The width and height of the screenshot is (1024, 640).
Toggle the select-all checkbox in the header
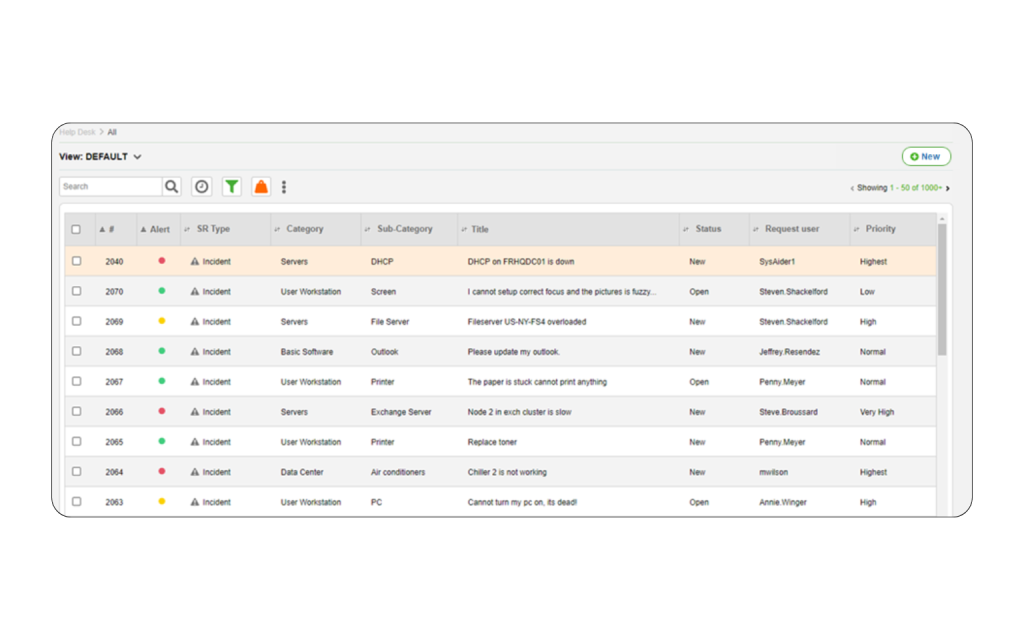point(78,229)
